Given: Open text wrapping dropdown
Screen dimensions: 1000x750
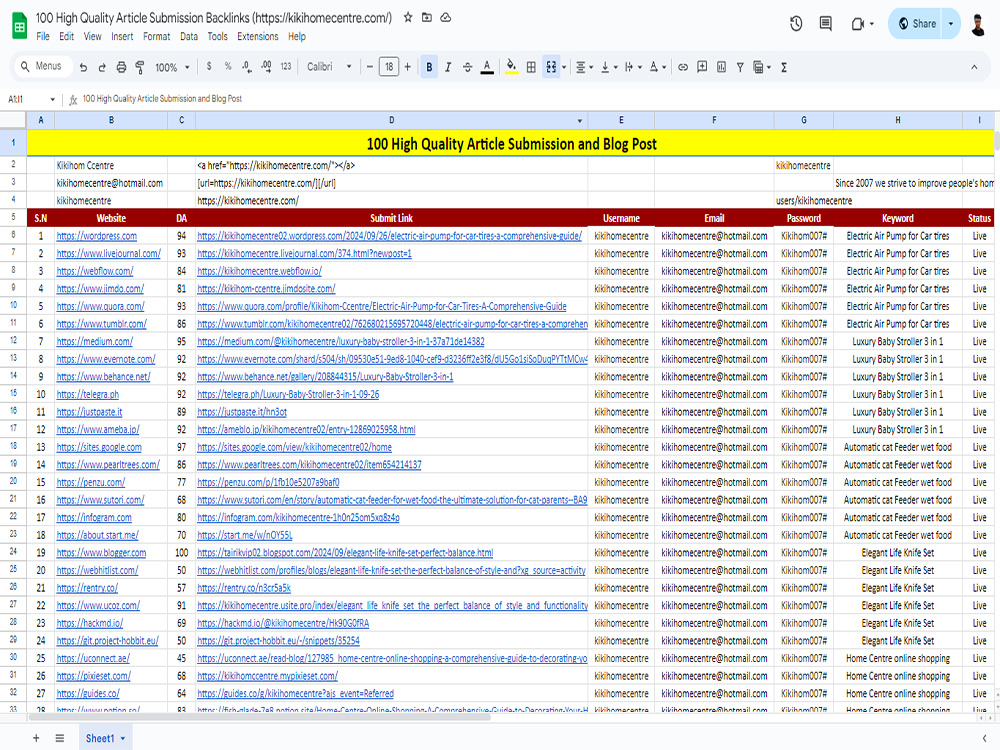Looking at the screenshot, I should 633,67.
